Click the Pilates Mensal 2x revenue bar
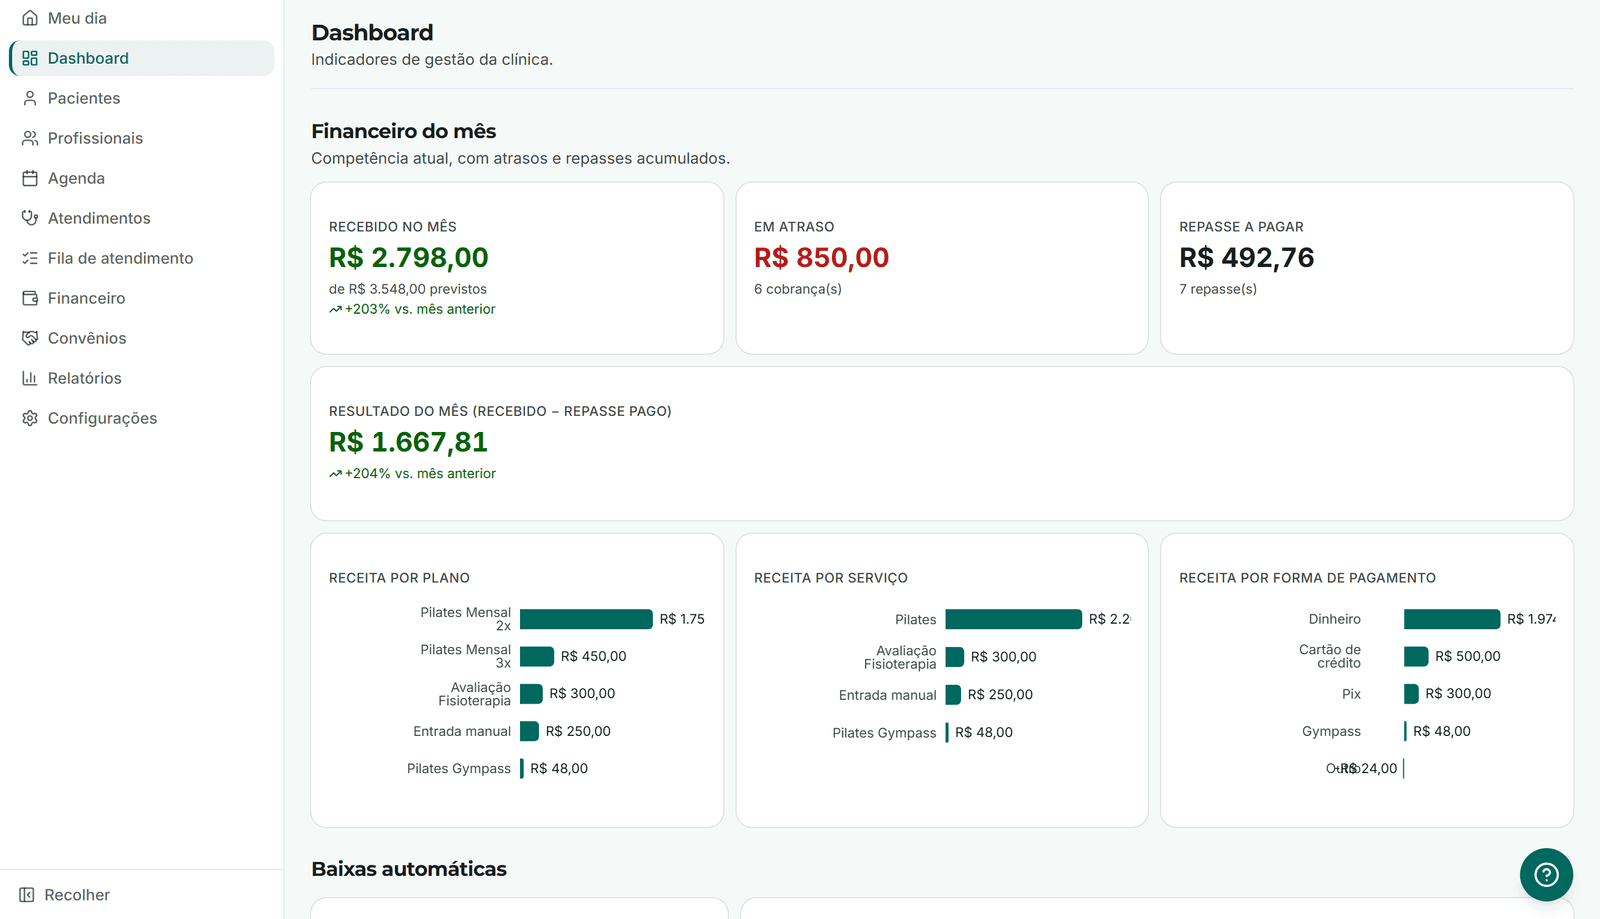The width and height of the screenshot is (1600, 919). pyautogui.click(x=586, y=619)
